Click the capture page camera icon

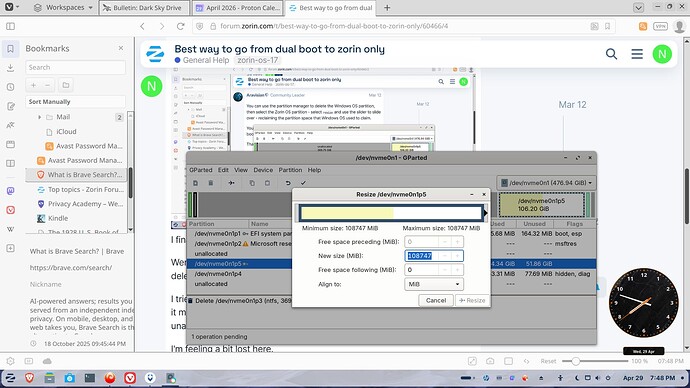[490, 361]
